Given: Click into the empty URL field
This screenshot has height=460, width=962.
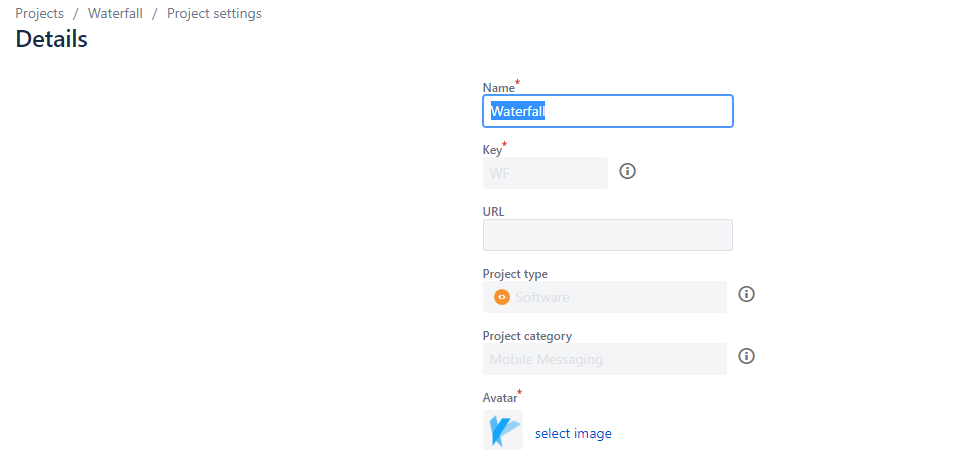Looking at the screenshot, I should pyautogui.click(x=607, y=235).
